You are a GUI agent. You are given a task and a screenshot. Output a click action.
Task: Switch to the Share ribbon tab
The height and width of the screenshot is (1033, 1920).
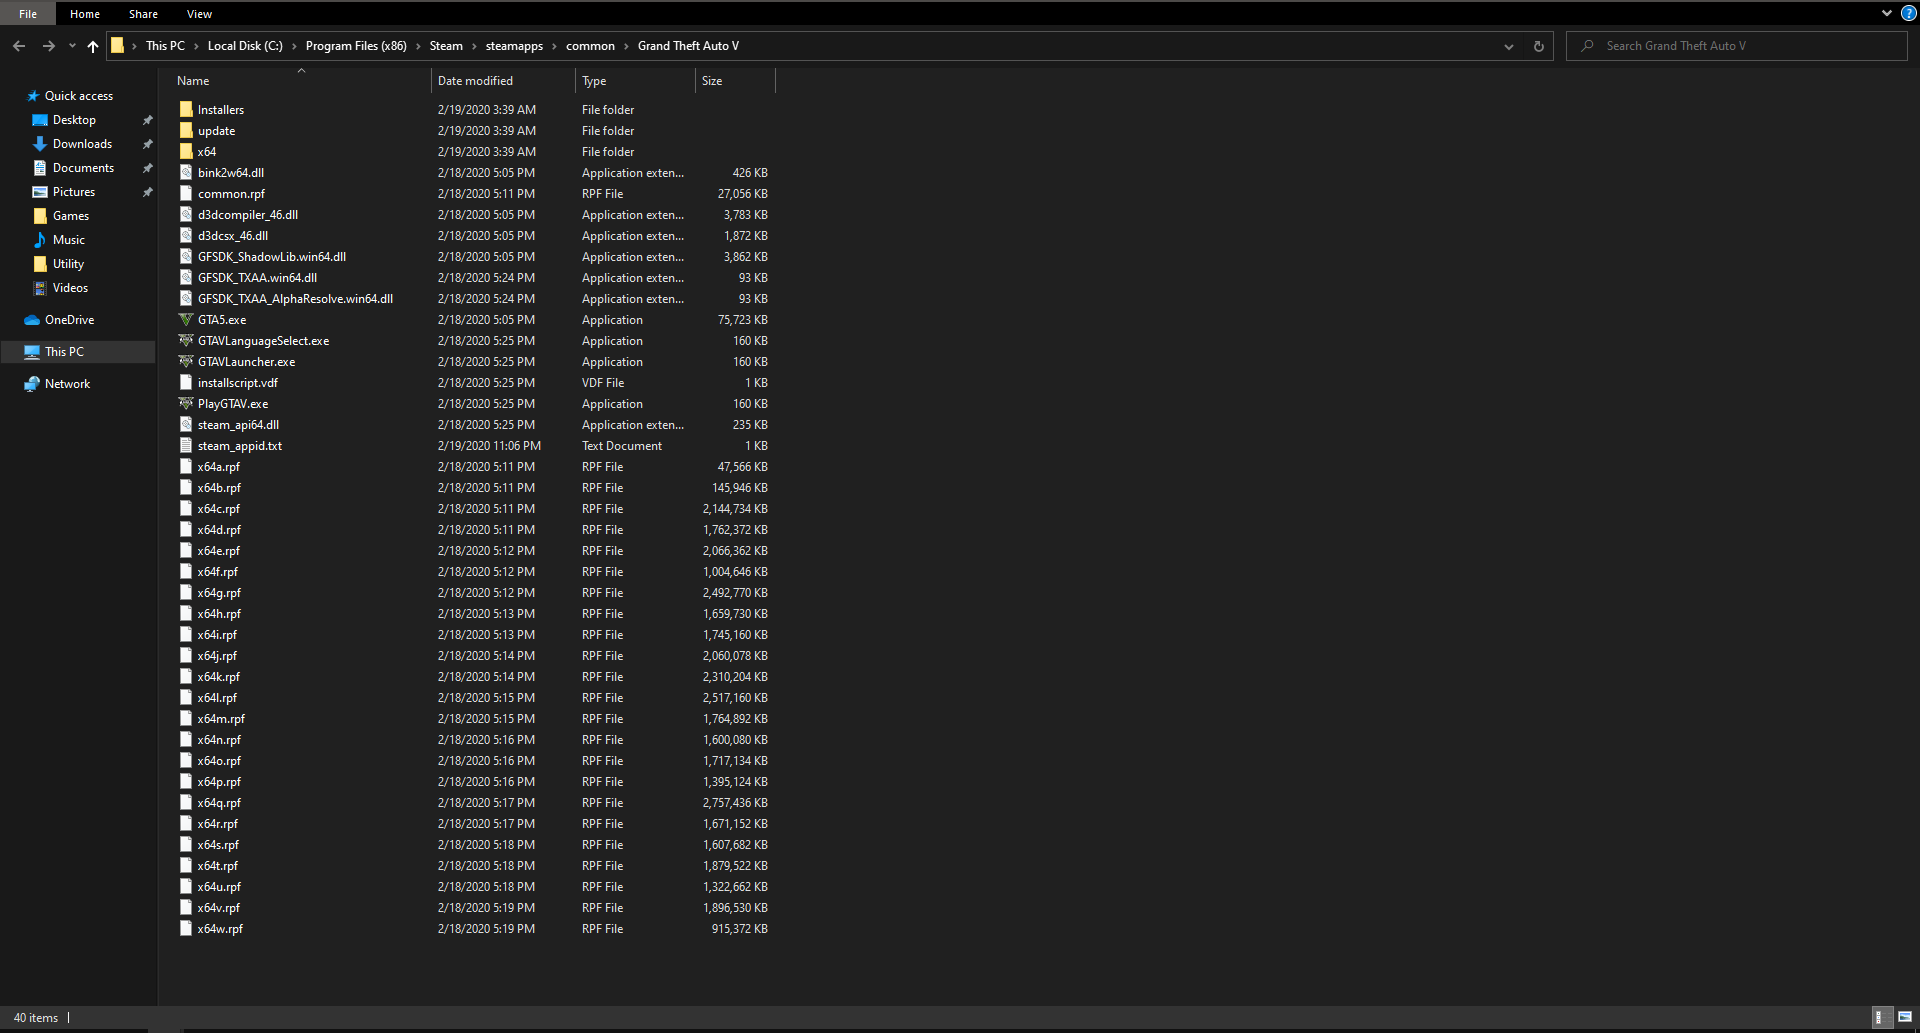[143, 14]
